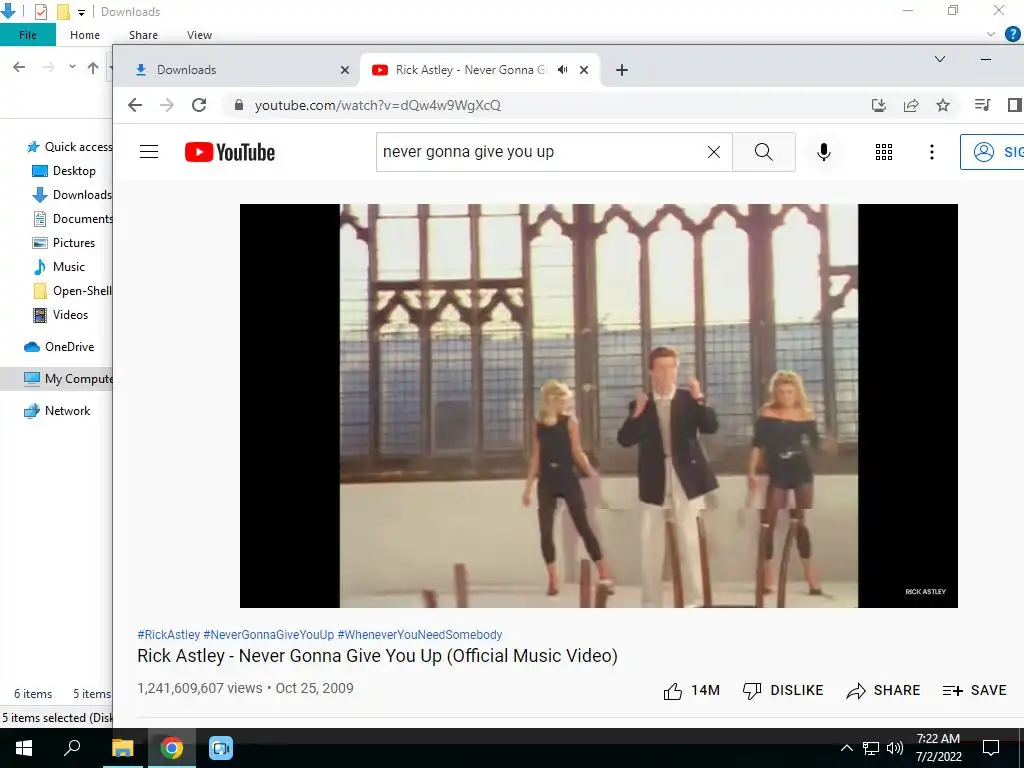This screenshot has height=768, width=1024.
Task: Switch to the Downloads browser tab
Action: 236,70
